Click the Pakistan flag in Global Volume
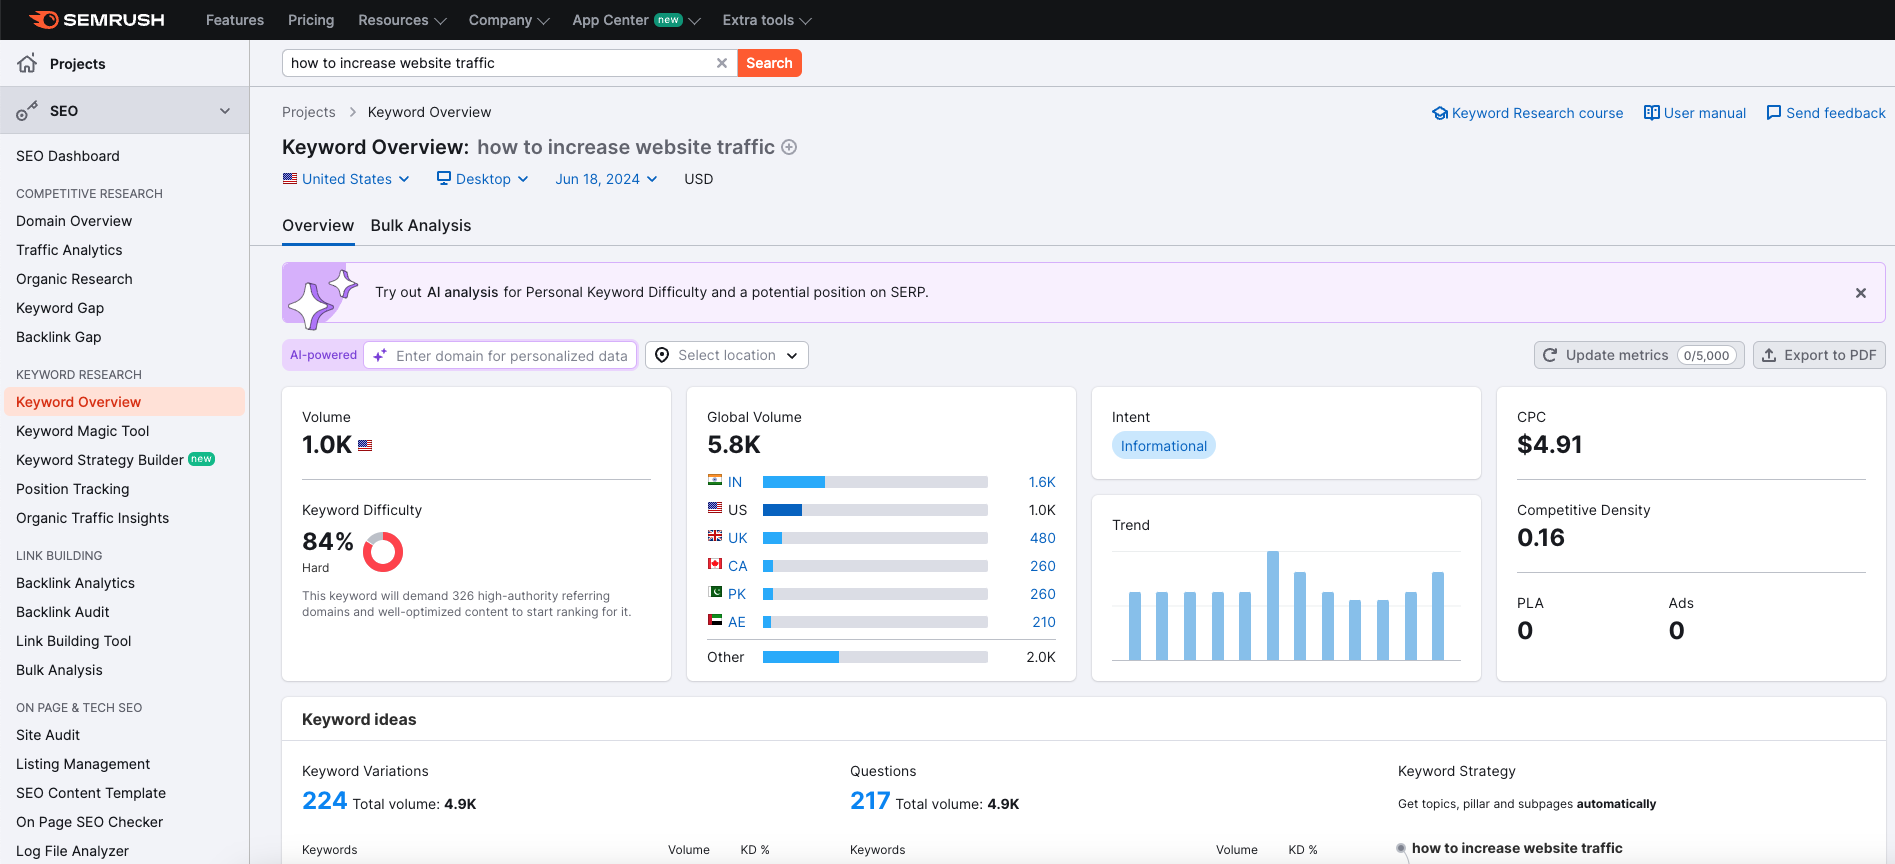Screen dimensions: 1895x864 (x=715, y=593)
